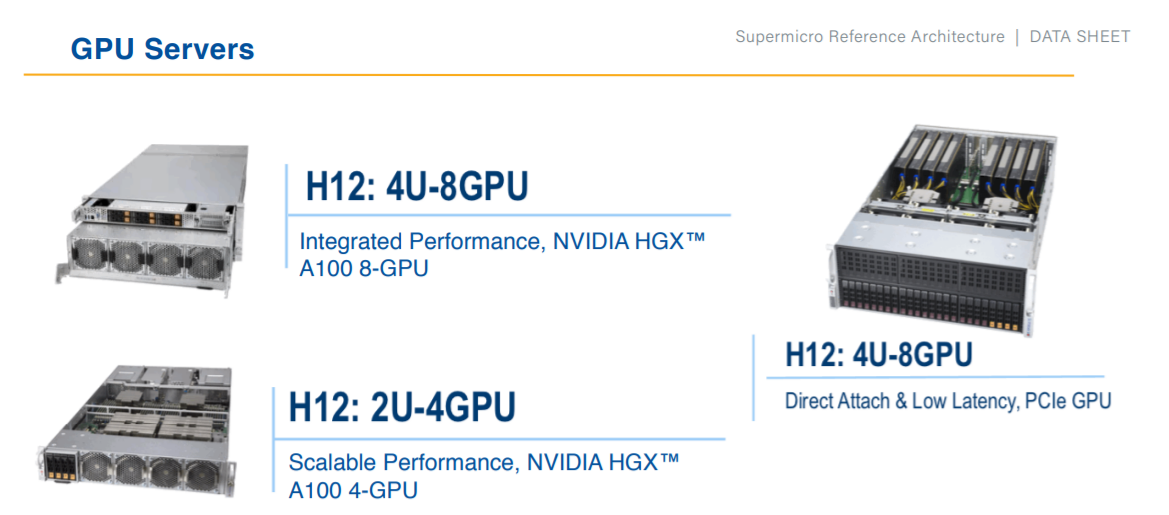
Task: Click the "Supermicro Reference Architecture" header text
Action: point(869,37)
